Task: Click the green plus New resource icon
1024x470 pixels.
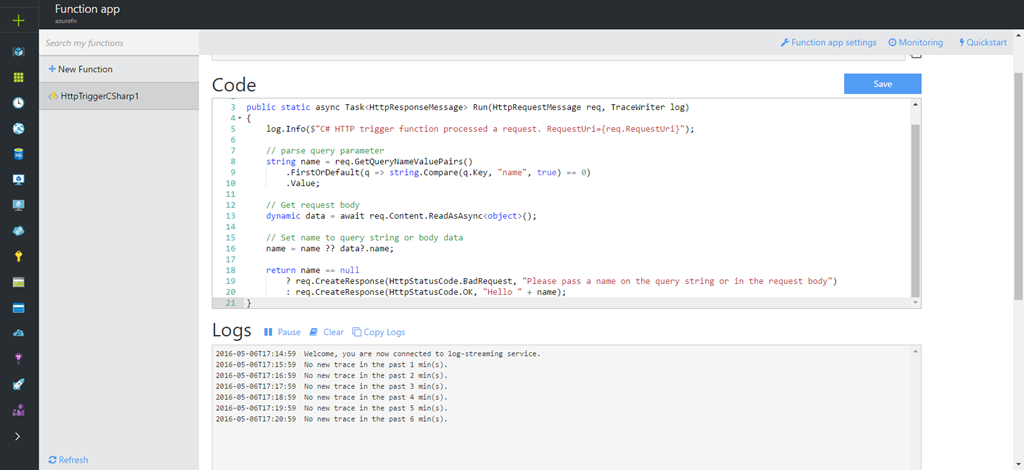Action: (x=18, y=20)
